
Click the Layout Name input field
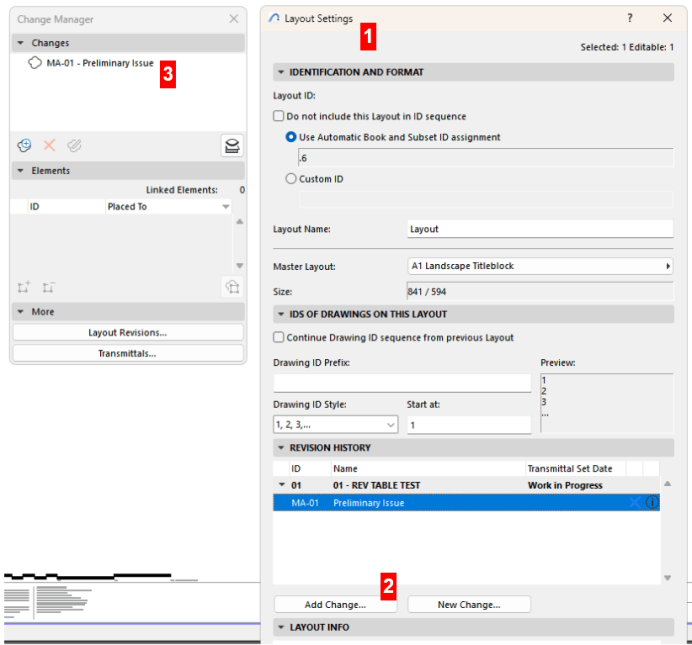click(x=540, y=229)
